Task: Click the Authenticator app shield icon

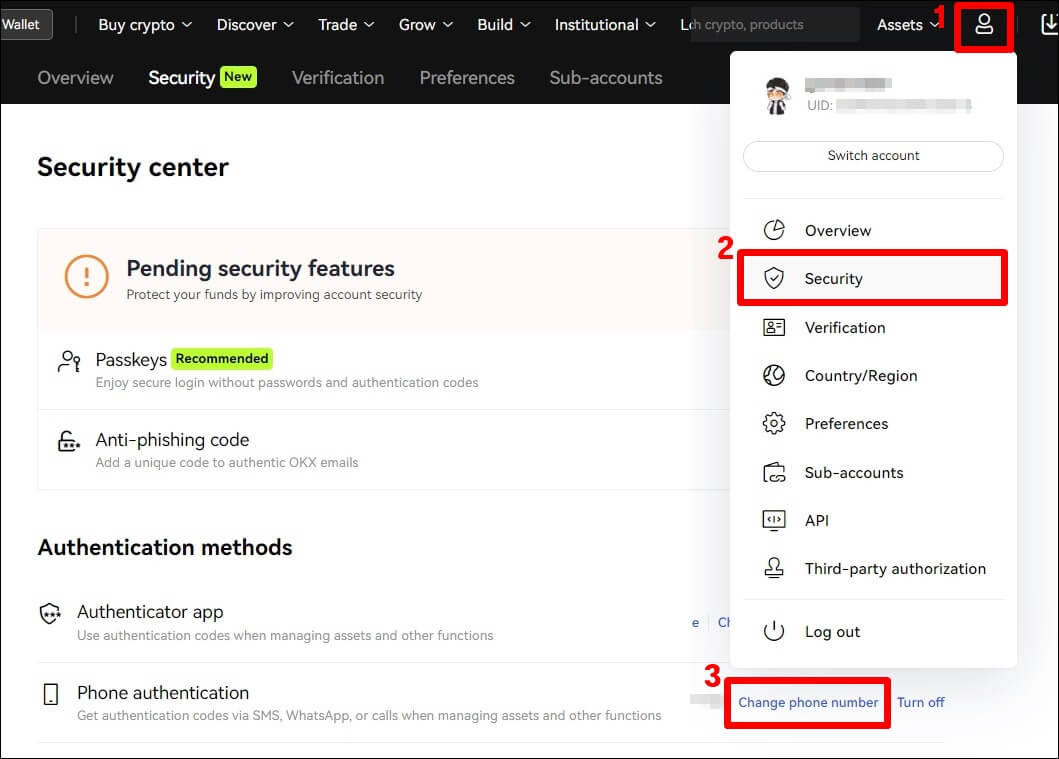Action: (x=51, y=613)
